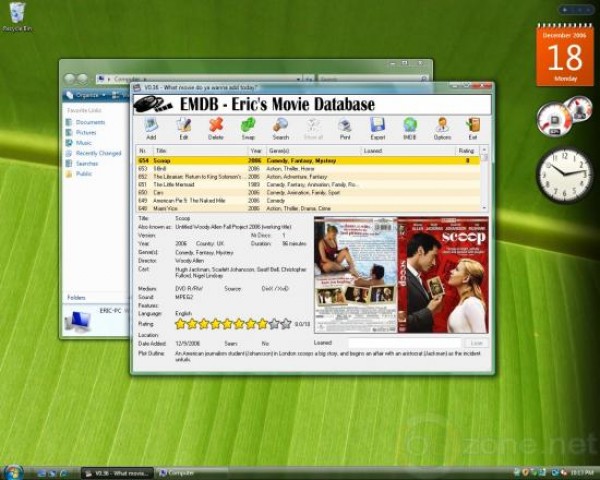The height and width of the screenshot is (480, 600).
Task: Click the Print toolbar icon
Action: coord(345,125)
